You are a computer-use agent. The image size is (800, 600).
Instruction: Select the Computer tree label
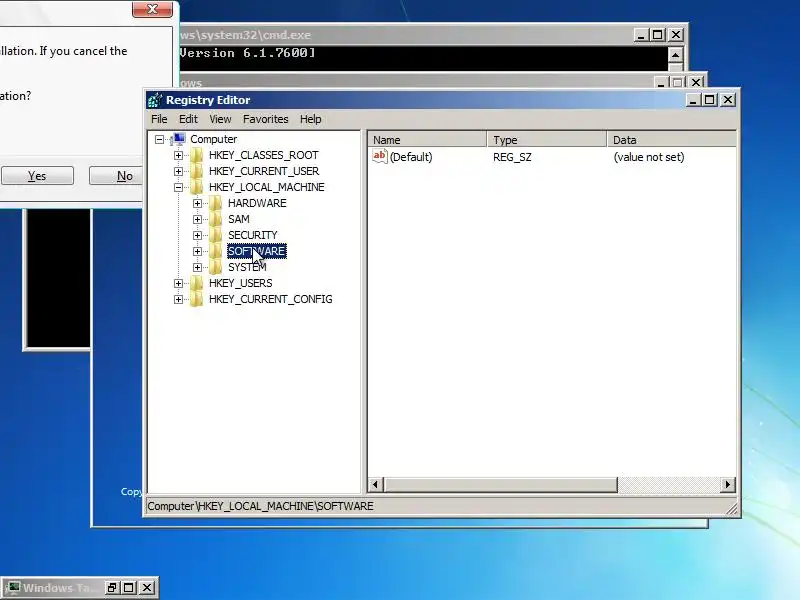coord(213,139)
